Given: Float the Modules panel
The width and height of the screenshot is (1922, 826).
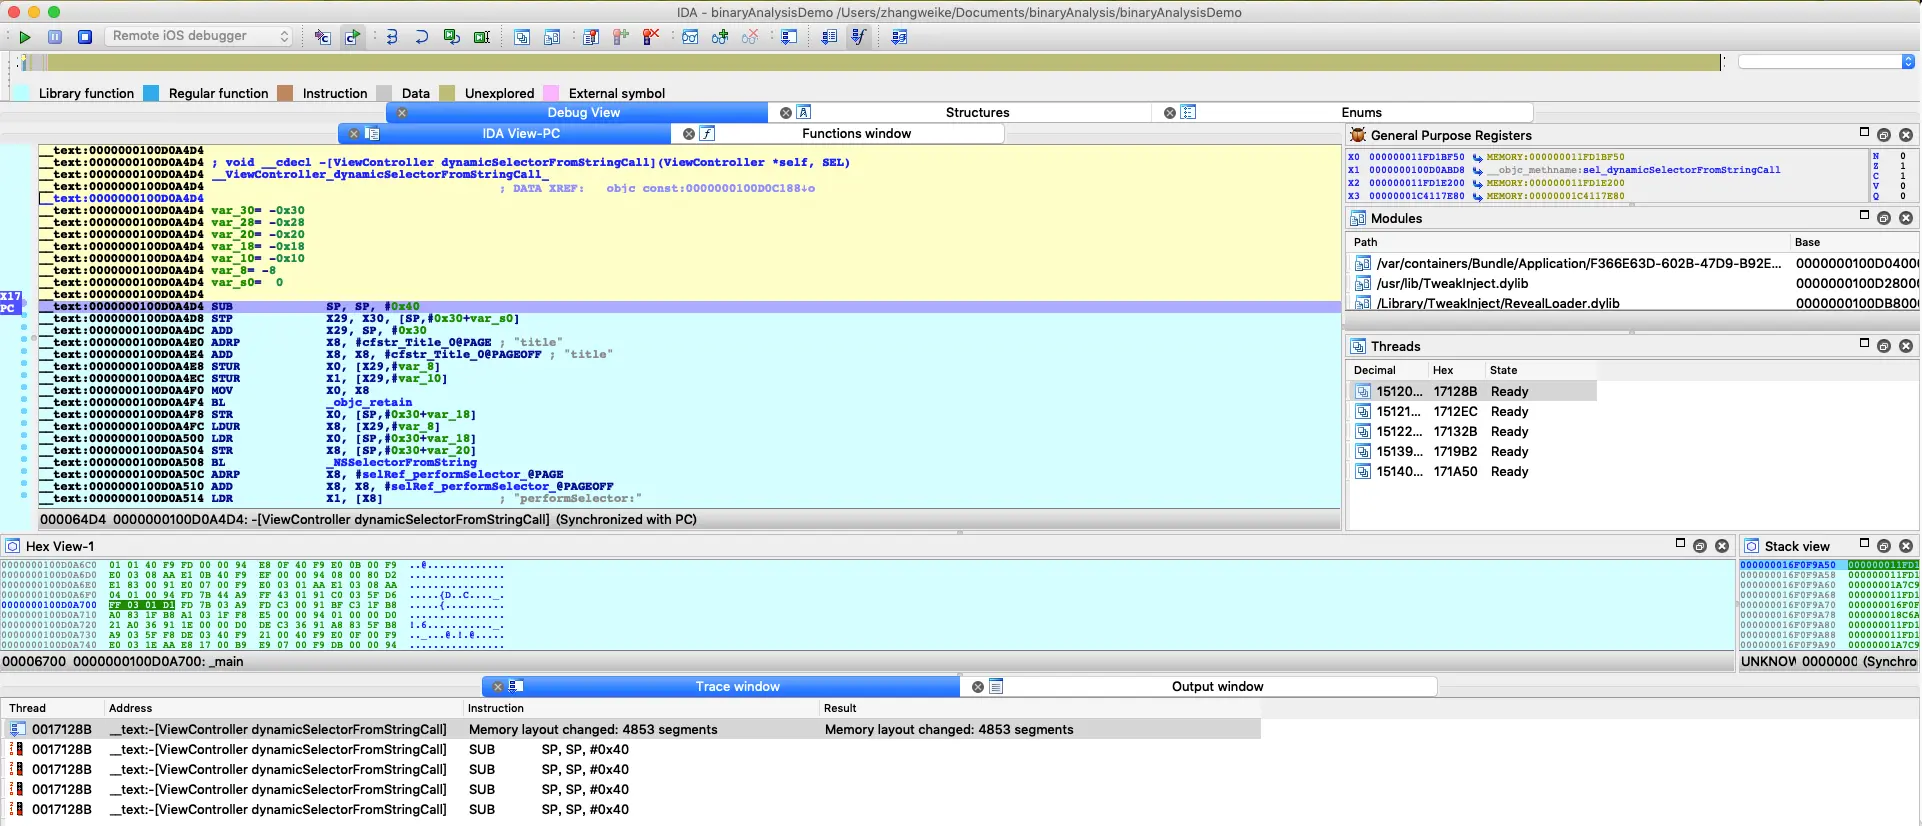Looking at the screenshot, I should pos(1884,218).
